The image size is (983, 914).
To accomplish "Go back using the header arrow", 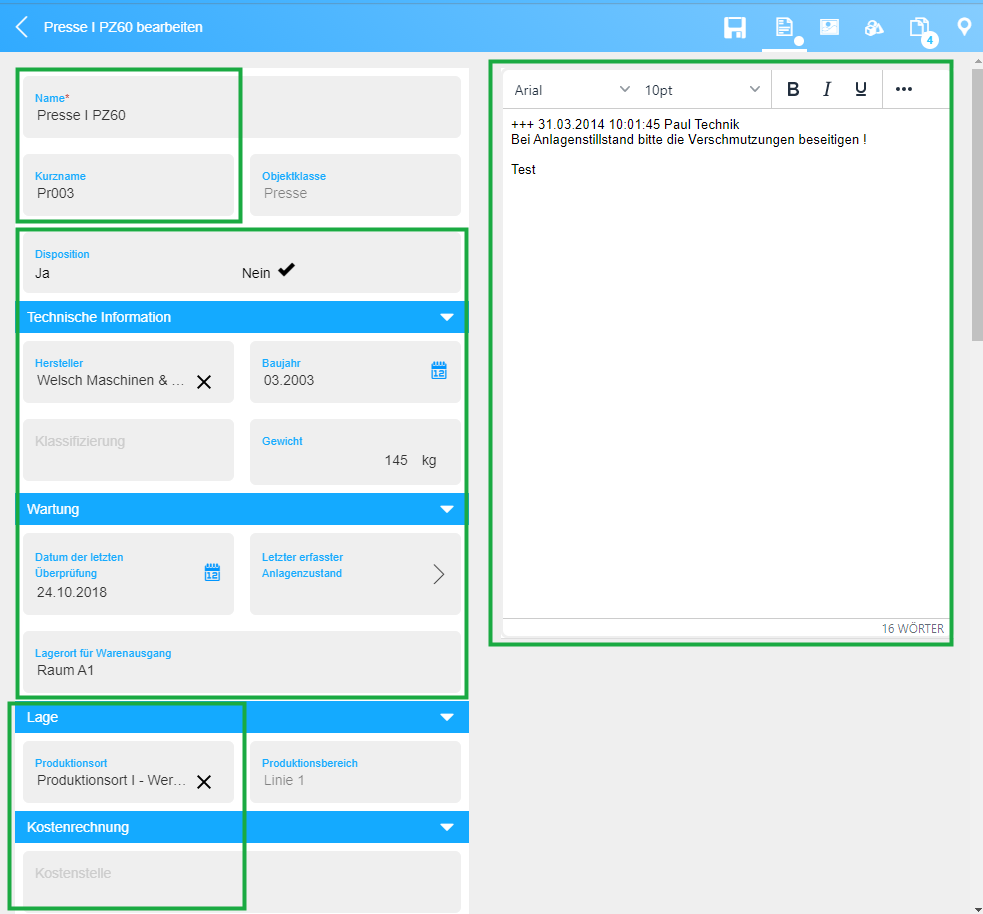I will [22, 27].
